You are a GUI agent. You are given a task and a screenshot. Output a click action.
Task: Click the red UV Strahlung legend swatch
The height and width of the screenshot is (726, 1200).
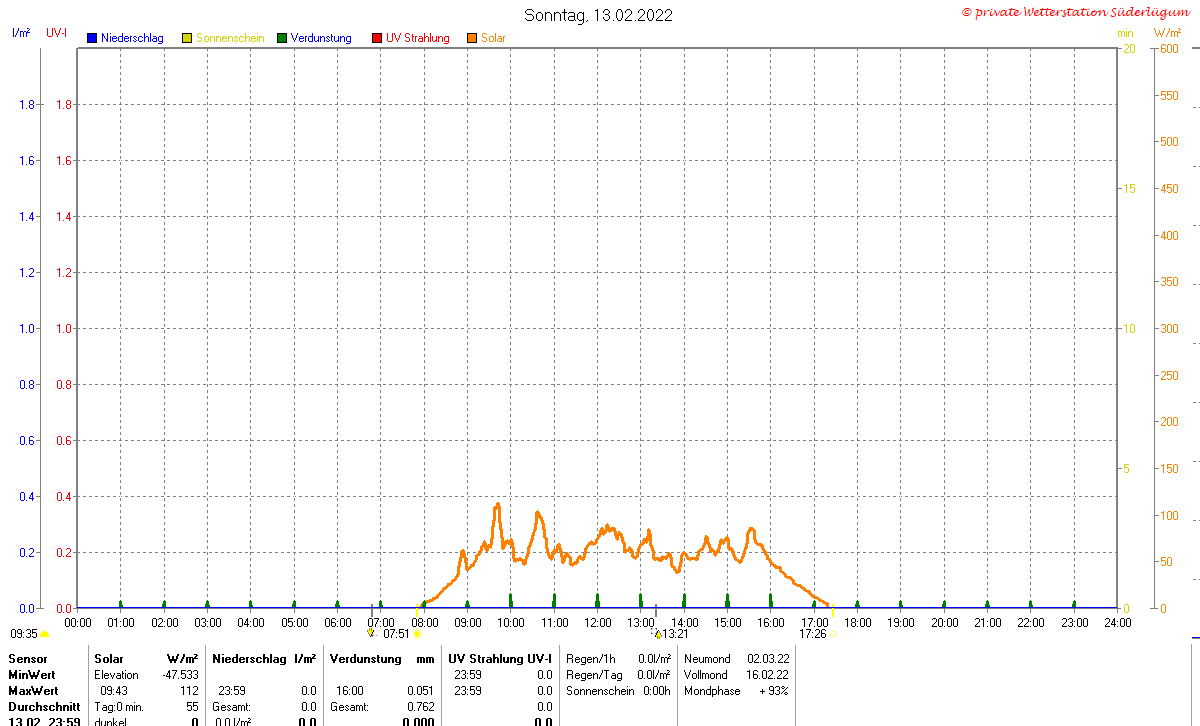pyautogui.click(x=377, y=38)
